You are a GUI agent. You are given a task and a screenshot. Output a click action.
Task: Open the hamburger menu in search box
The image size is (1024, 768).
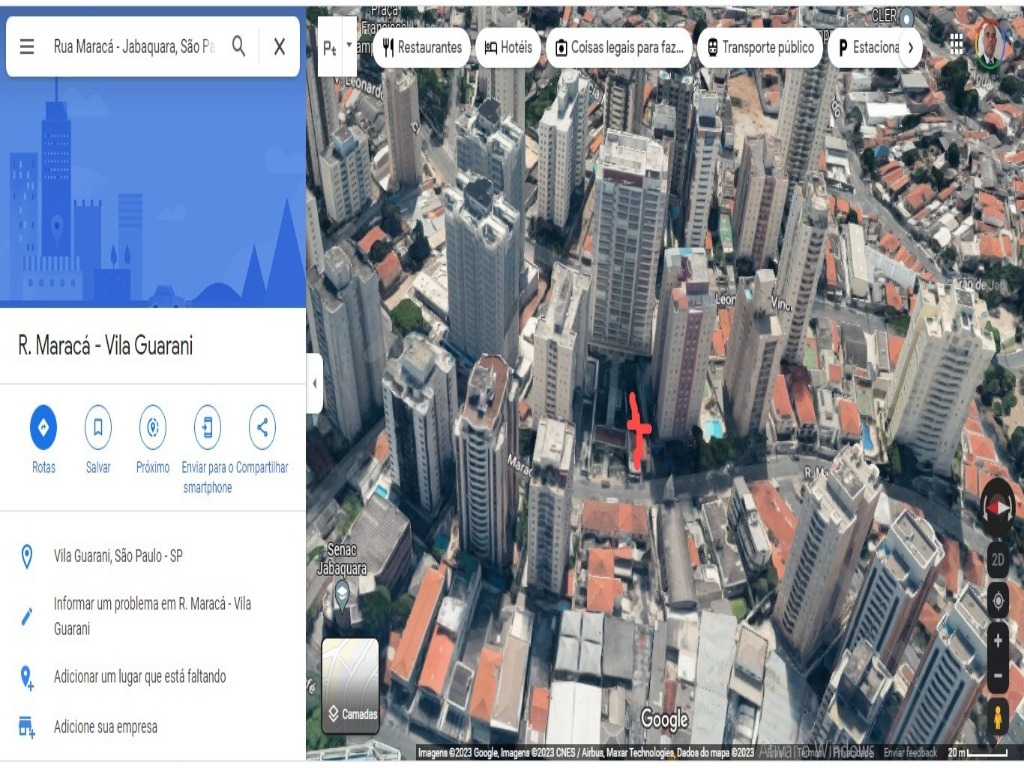coord(27,46)
